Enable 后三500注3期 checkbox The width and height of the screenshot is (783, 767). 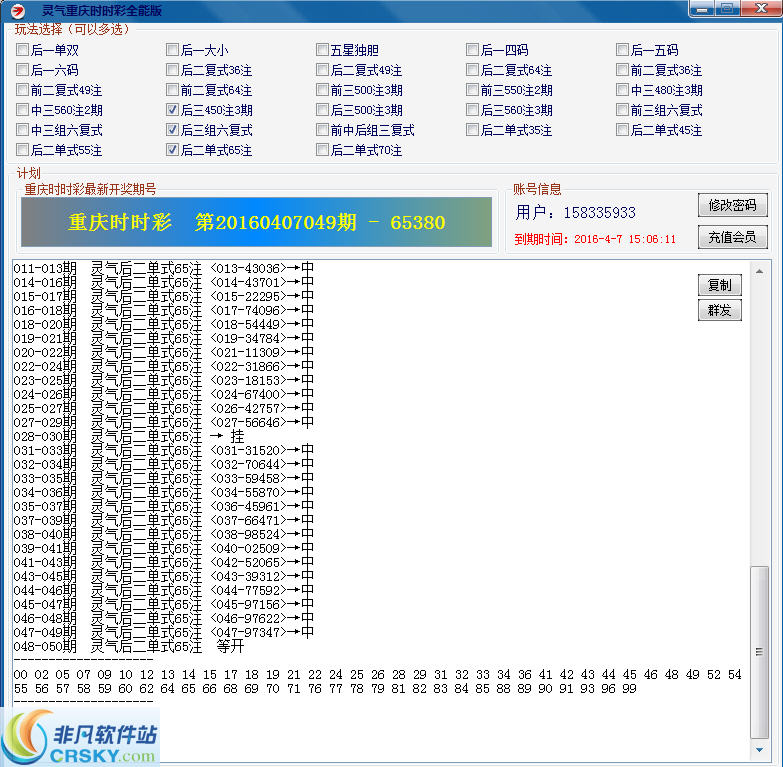[x=322, y=109]
